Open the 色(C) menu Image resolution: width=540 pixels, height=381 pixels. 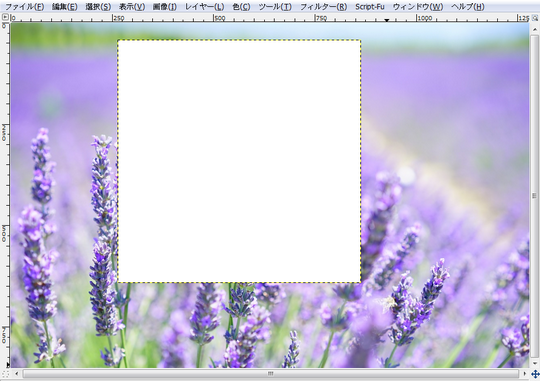[x=241, y=7]
